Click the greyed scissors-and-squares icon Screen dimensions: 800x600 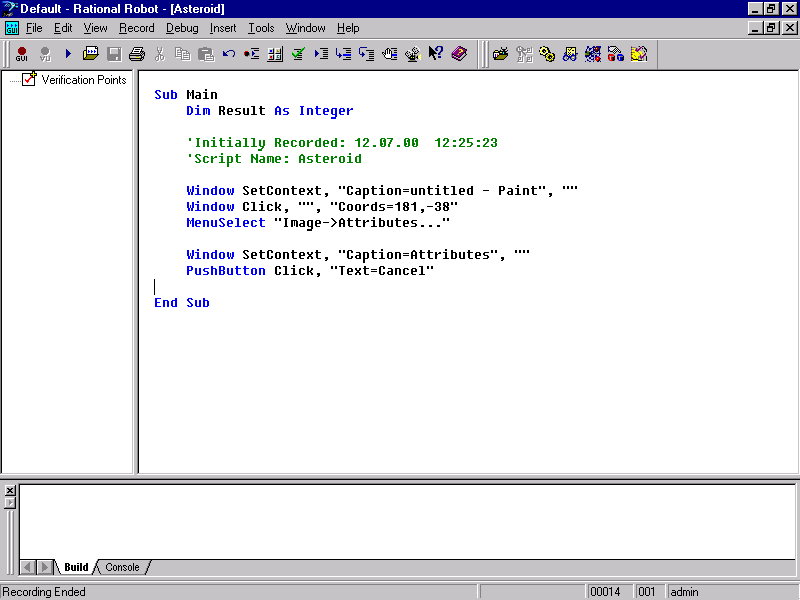click(524, 54)
